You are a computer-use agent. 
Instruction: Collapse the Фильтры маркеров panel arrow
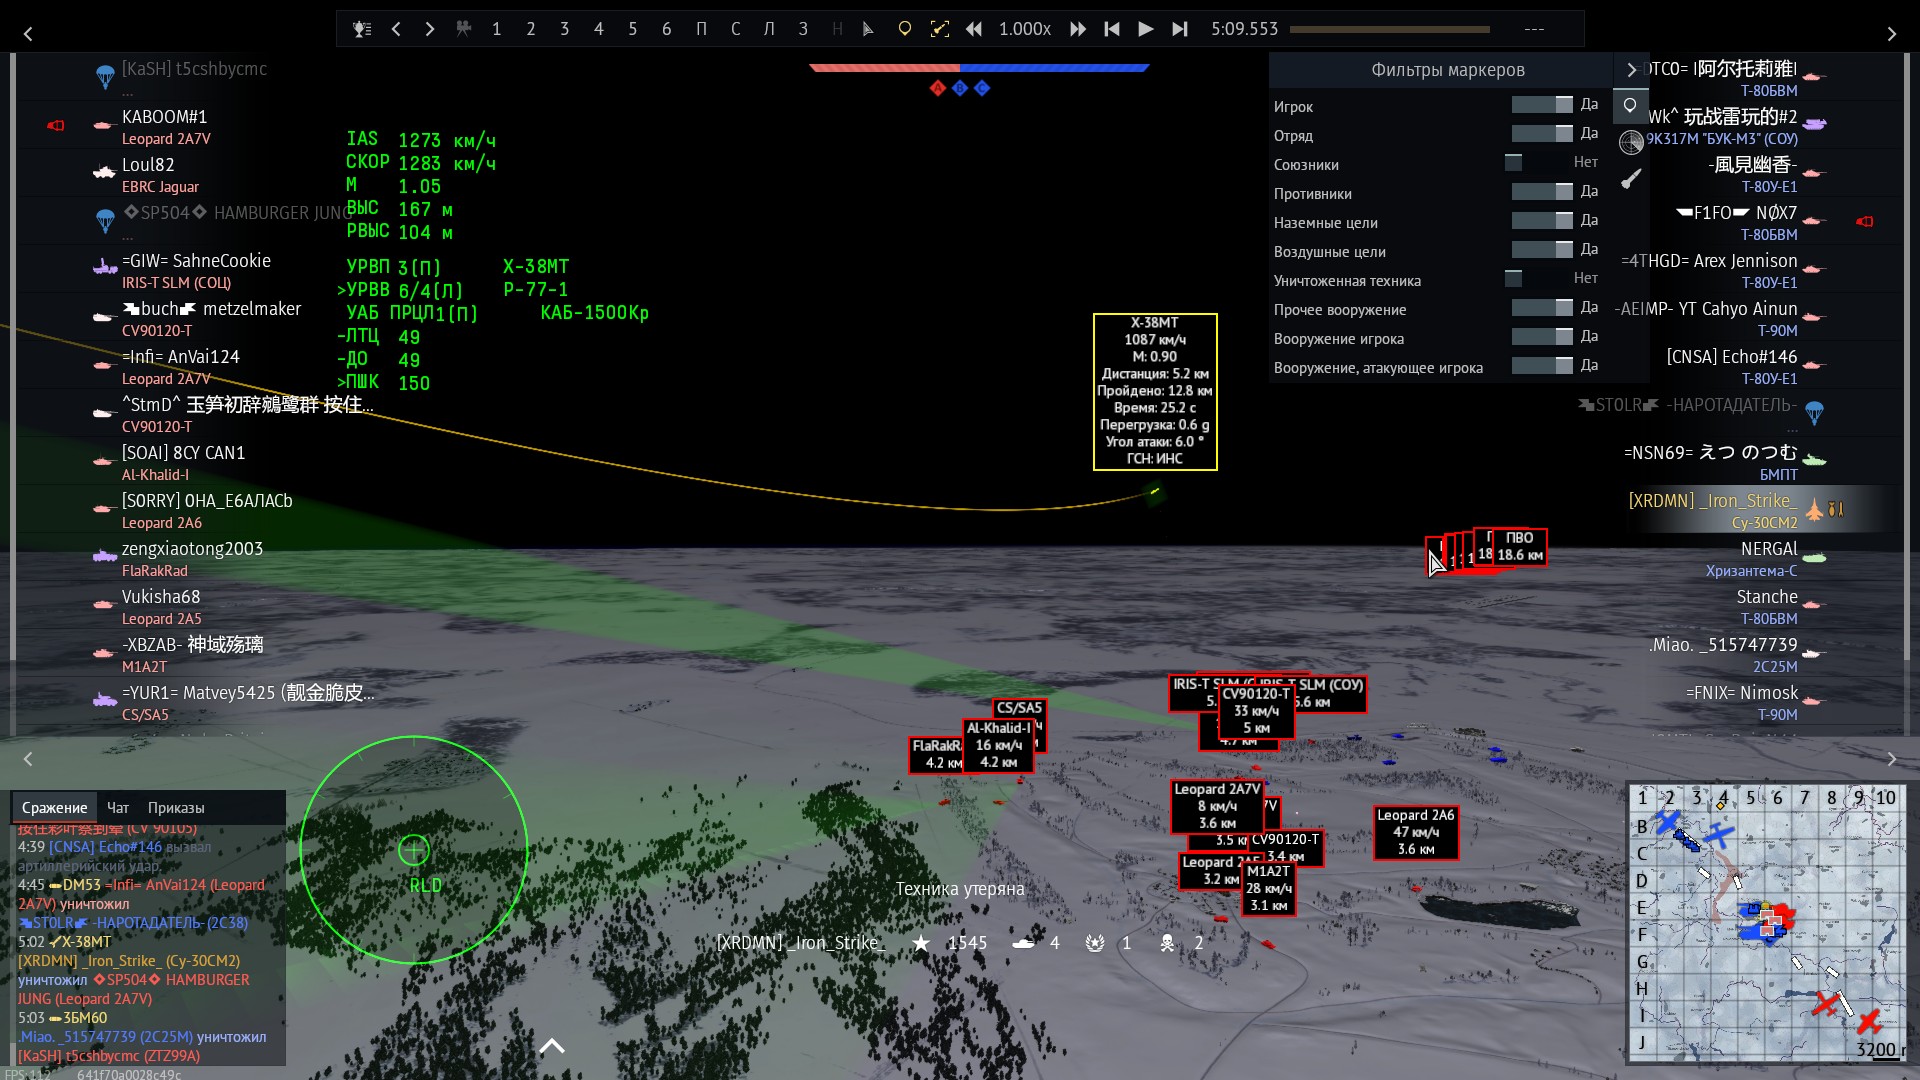1631,70
